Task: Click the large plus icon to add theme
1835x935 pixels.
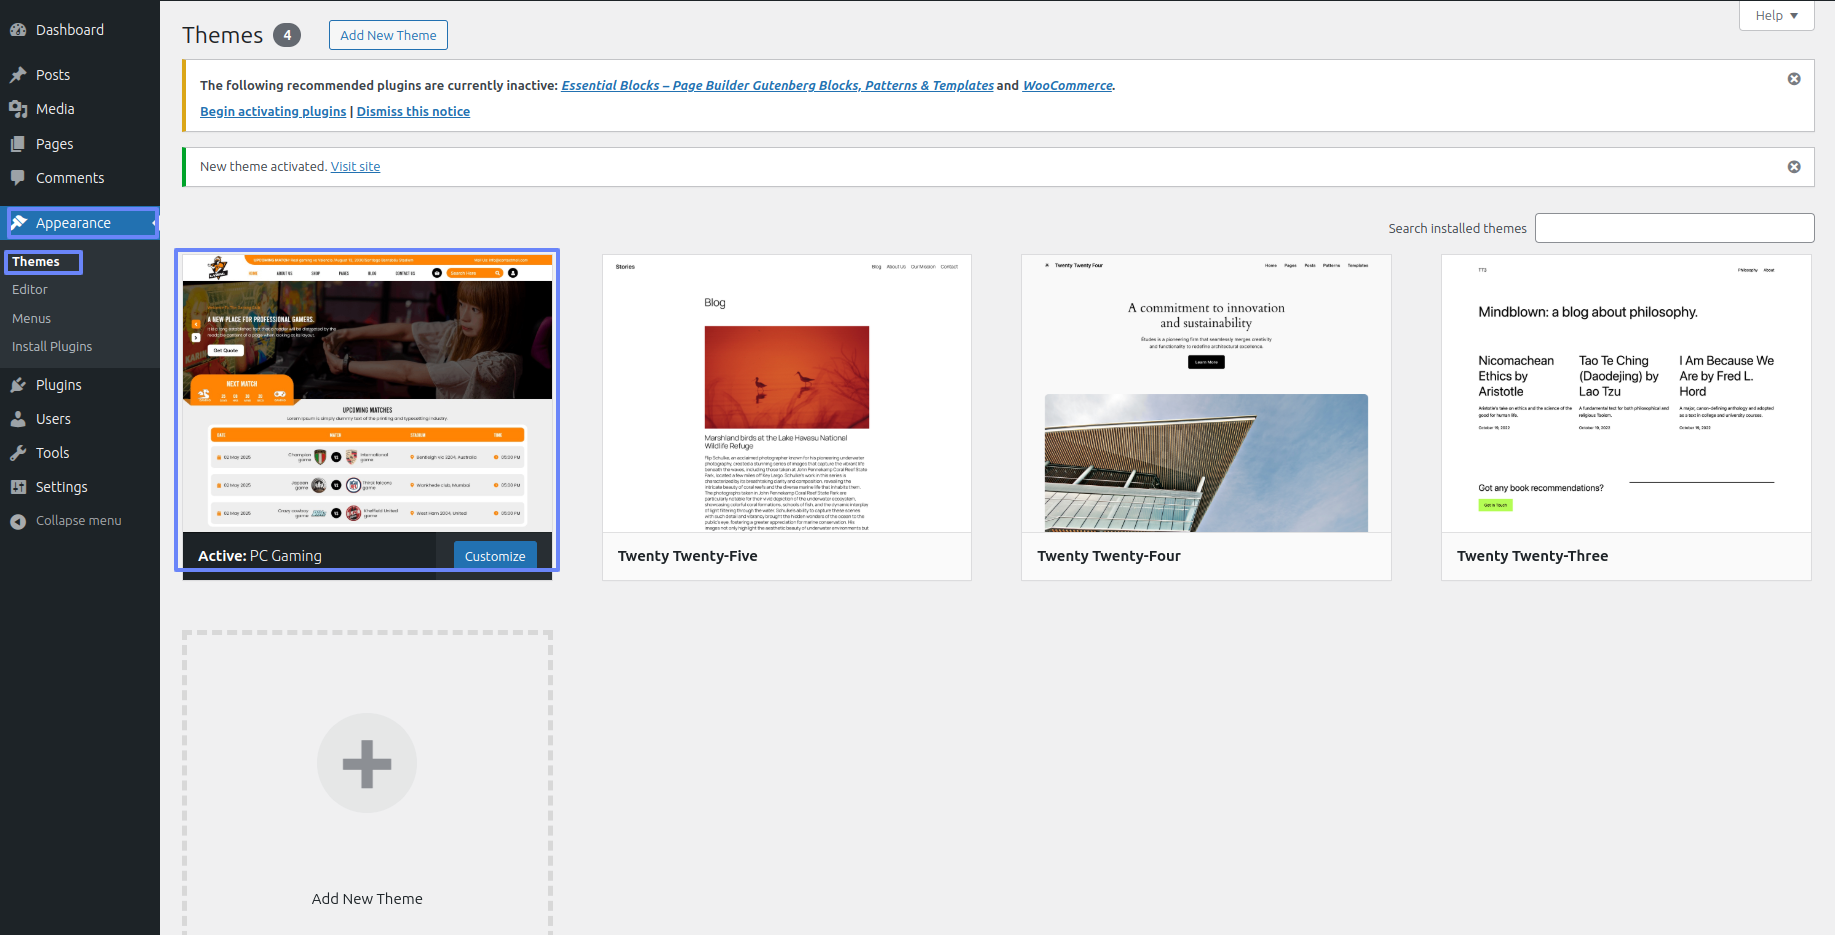Action: coord(367,763)
